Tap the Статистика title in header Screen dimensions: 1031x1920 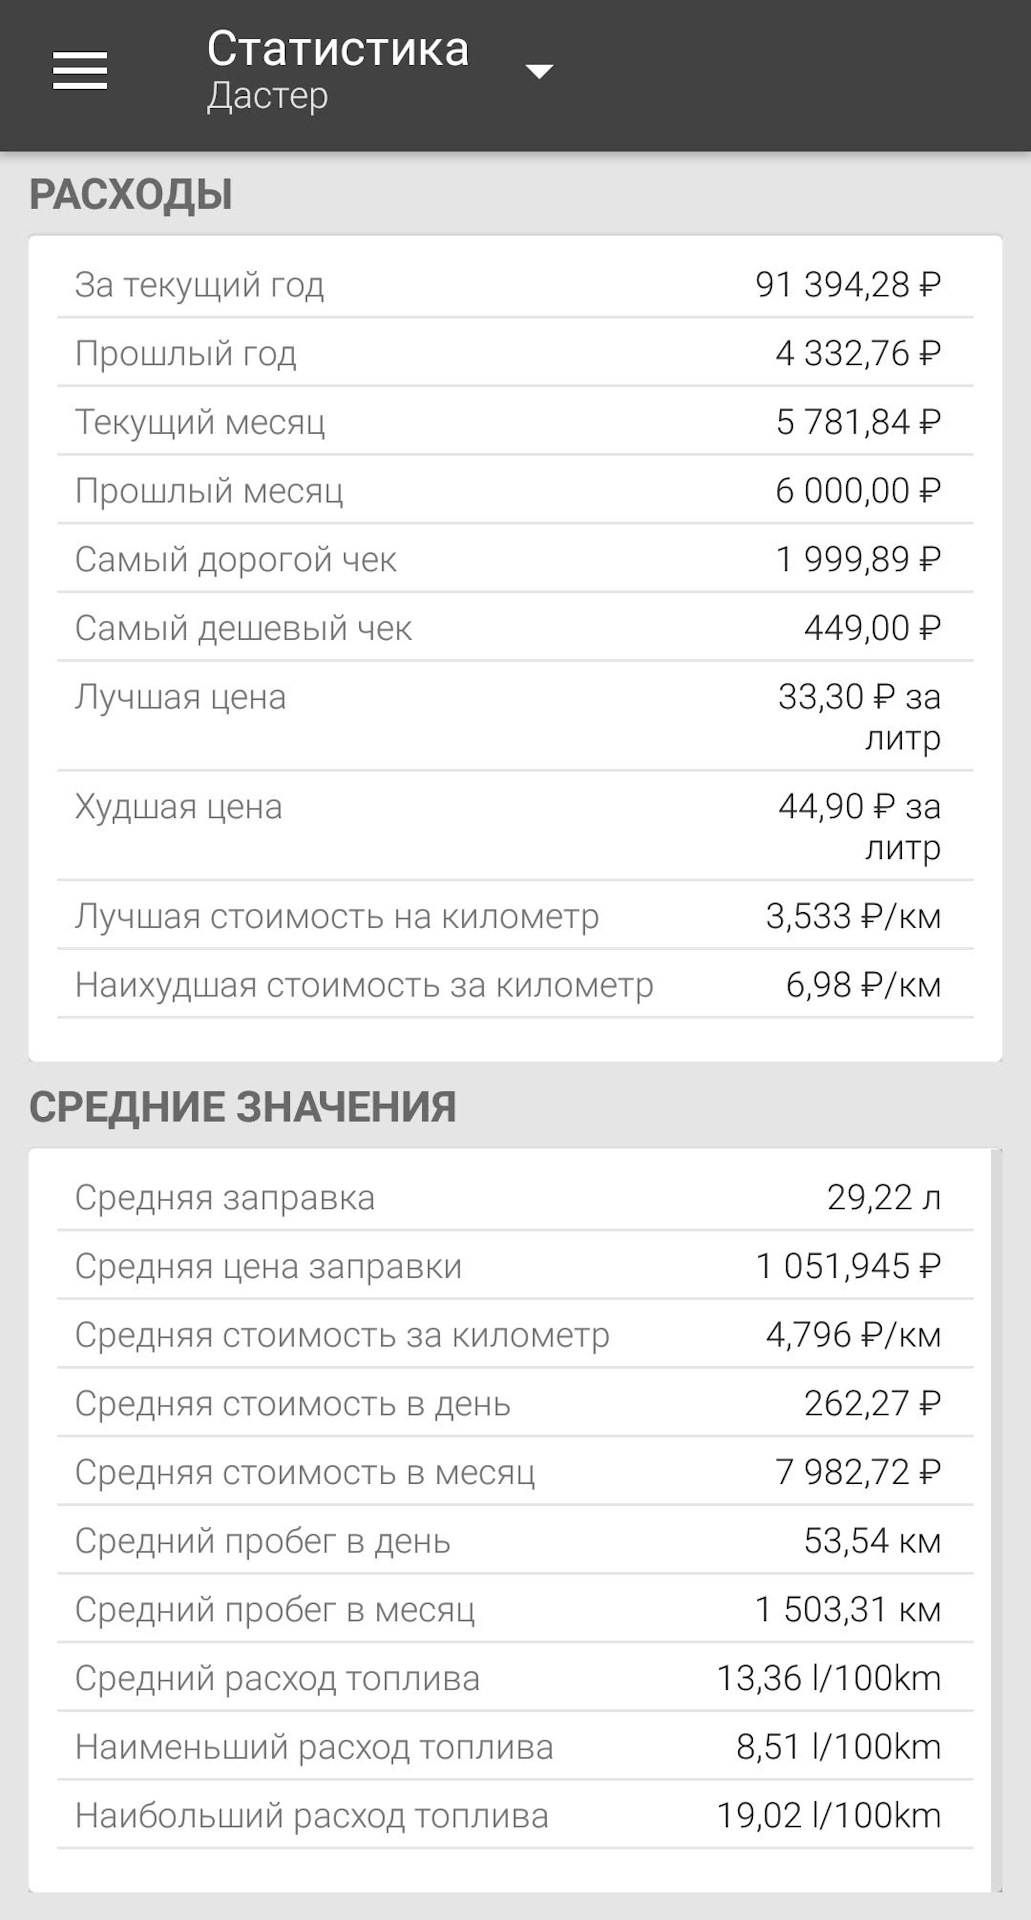pos(337,49)
